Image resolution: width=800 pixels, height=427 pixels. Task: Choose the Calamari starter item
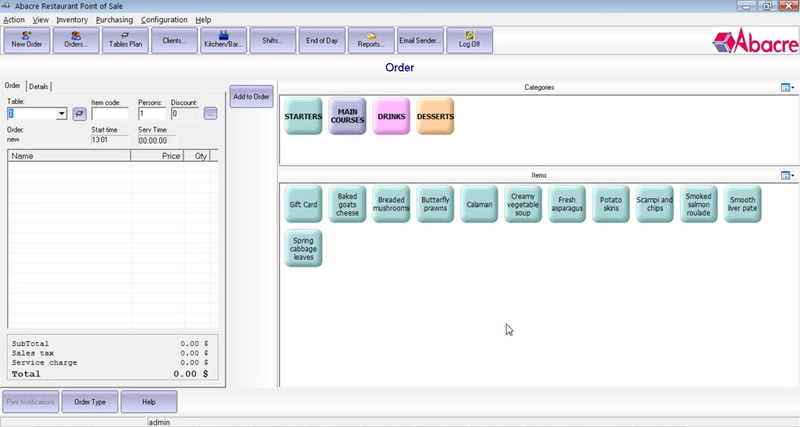point(479,204)
